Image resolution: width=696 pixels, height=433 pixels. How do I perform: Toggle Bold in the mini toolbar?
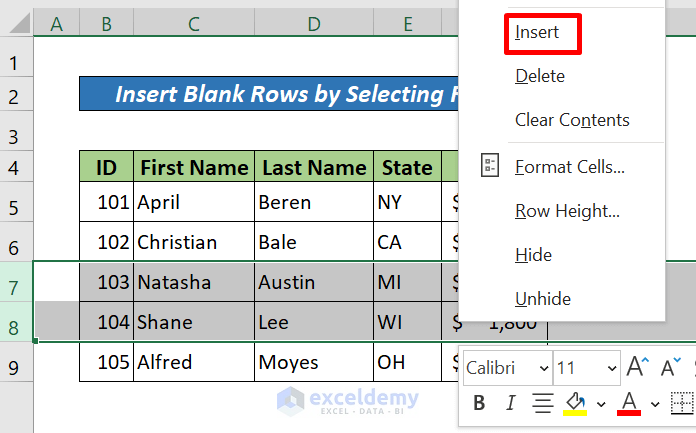pyautogui.click(x=479, y=403)
